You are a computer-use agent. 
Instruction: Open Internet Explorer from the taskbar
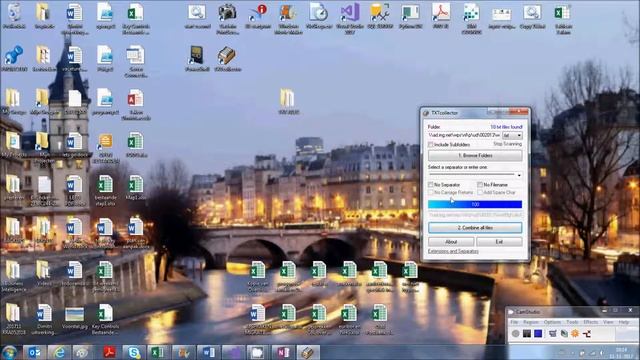tap(59, 352)
